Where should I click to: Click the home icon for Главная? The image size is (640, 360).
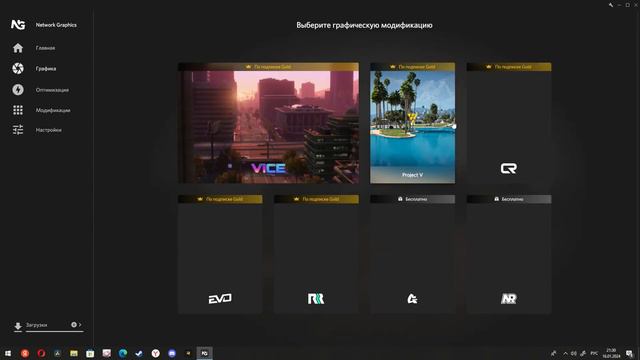tap(18, 48)
